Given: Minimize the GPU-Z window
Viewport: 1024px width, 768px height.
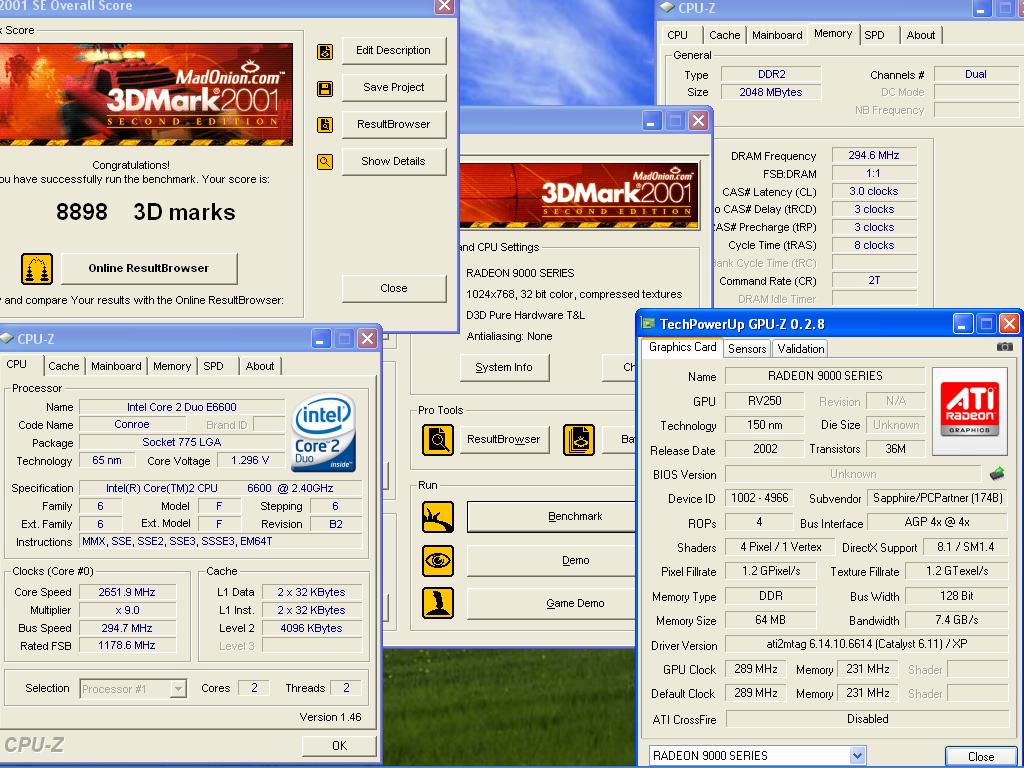Looking at the screenshot, I should (x=963, y=323).
